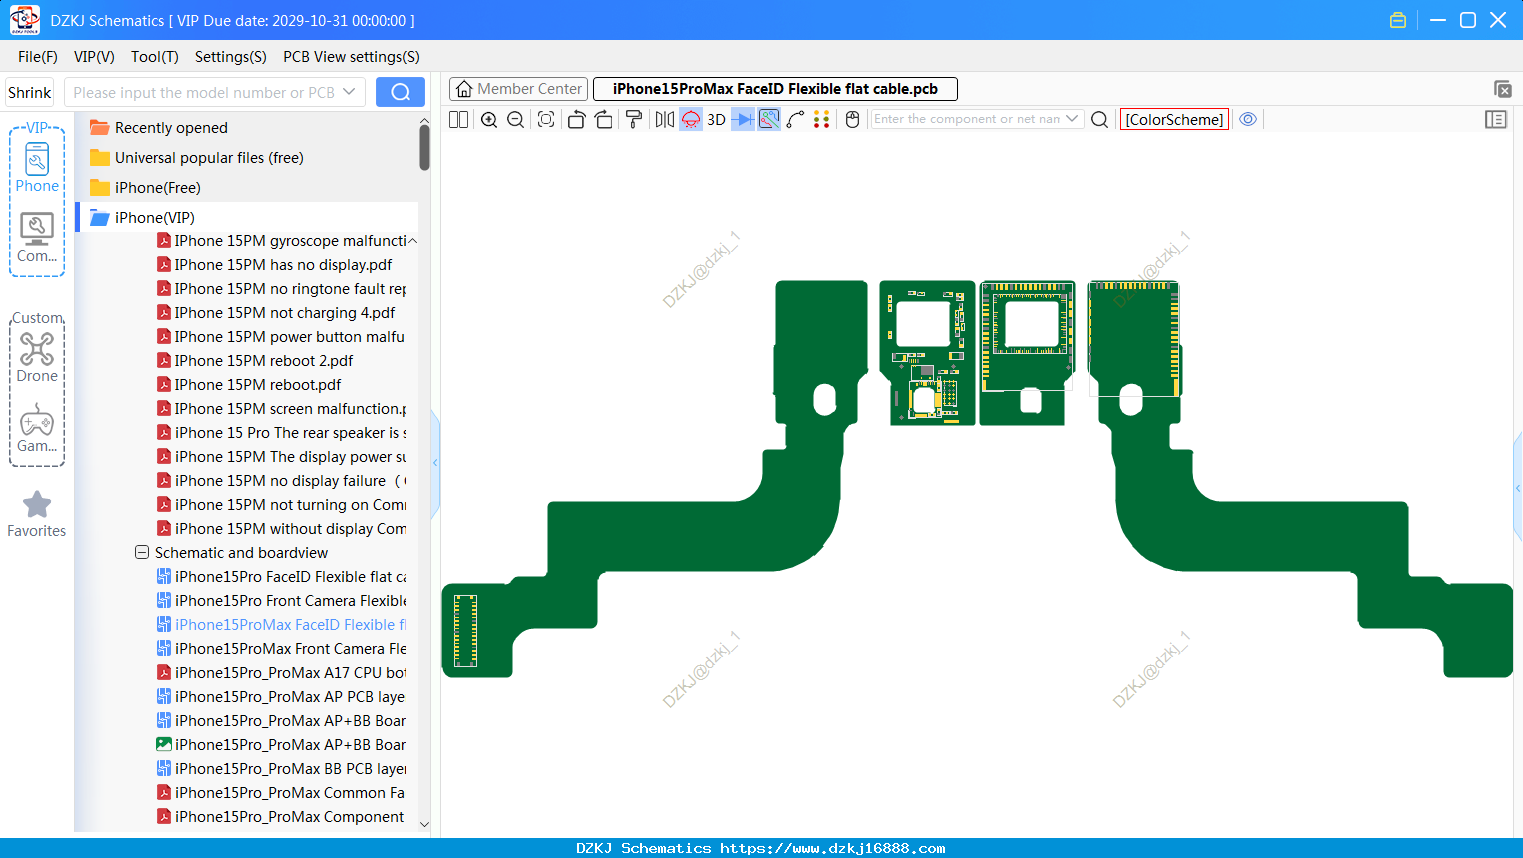Click the DZKJ app logo
The image size is (1523, 858).
(x=25, y=20)
